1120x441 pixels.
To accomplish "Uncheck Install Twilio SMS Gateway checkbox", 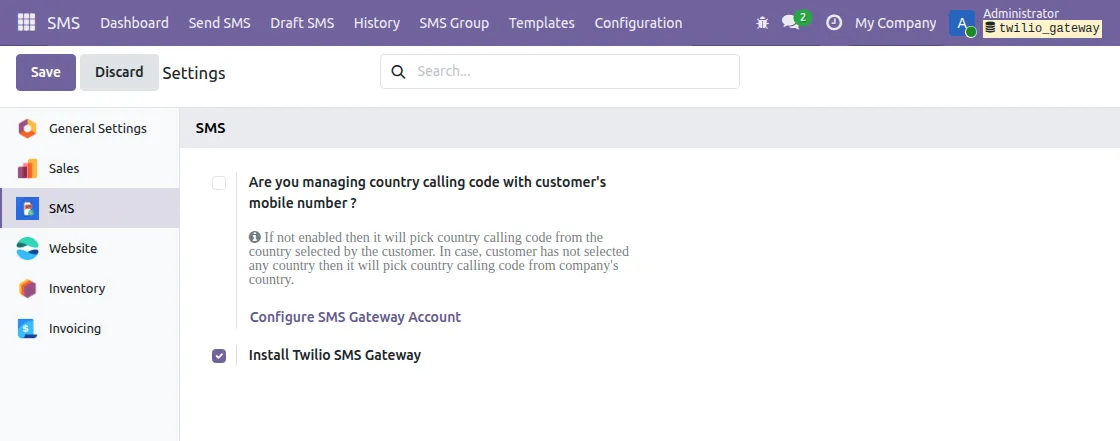I will point(219,356).
